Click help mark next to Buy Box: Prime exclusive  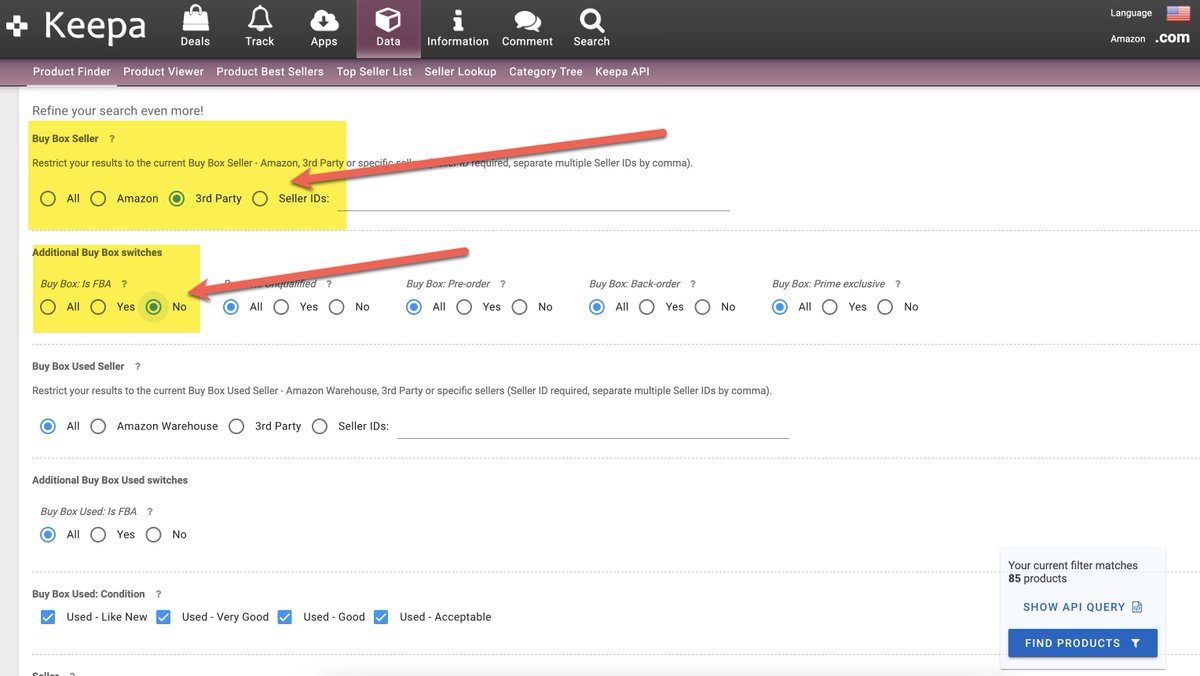pos(897,284)
